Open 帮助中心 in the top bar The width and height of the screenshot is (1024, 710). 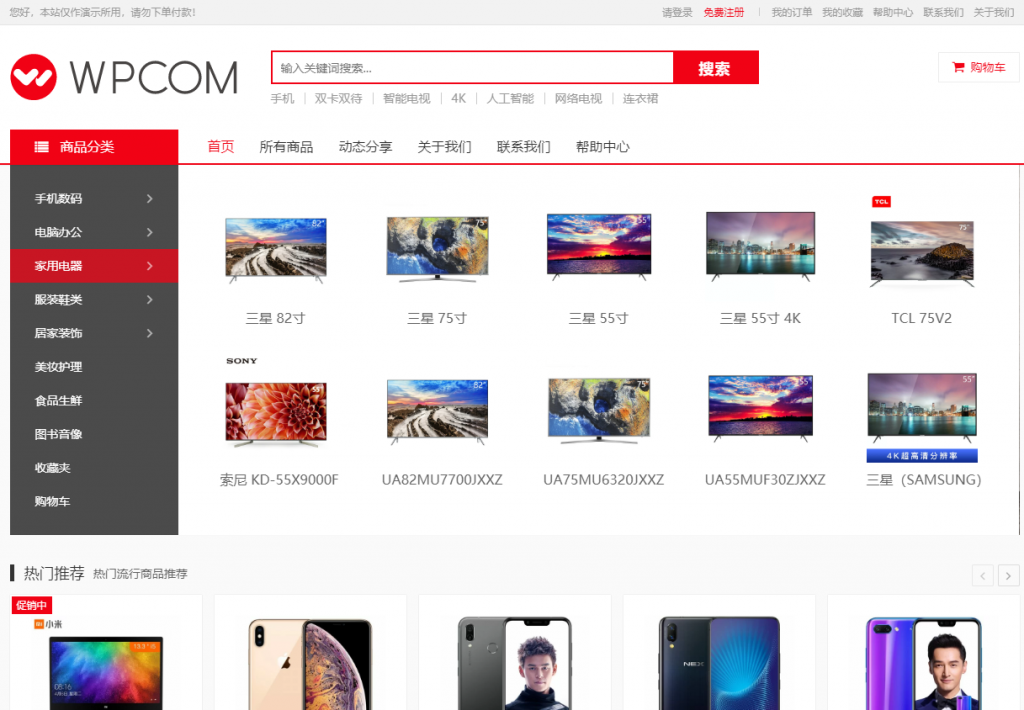[x=893, y=12]
